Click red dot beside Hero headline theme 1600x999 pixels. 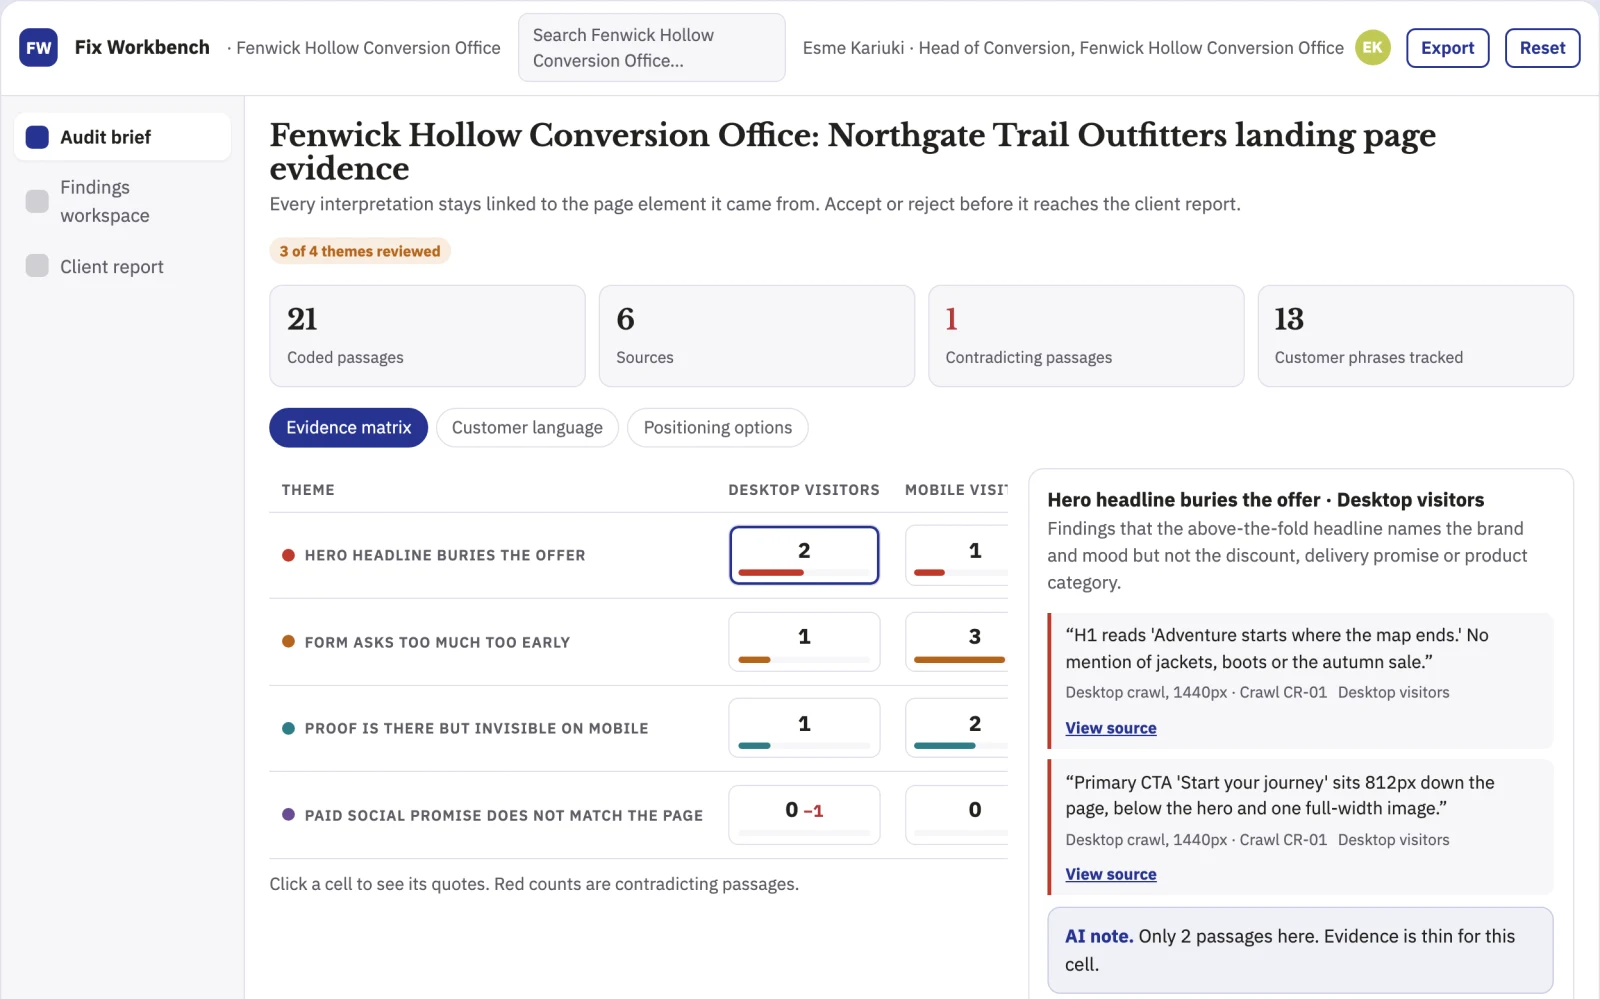click(288, 555)
